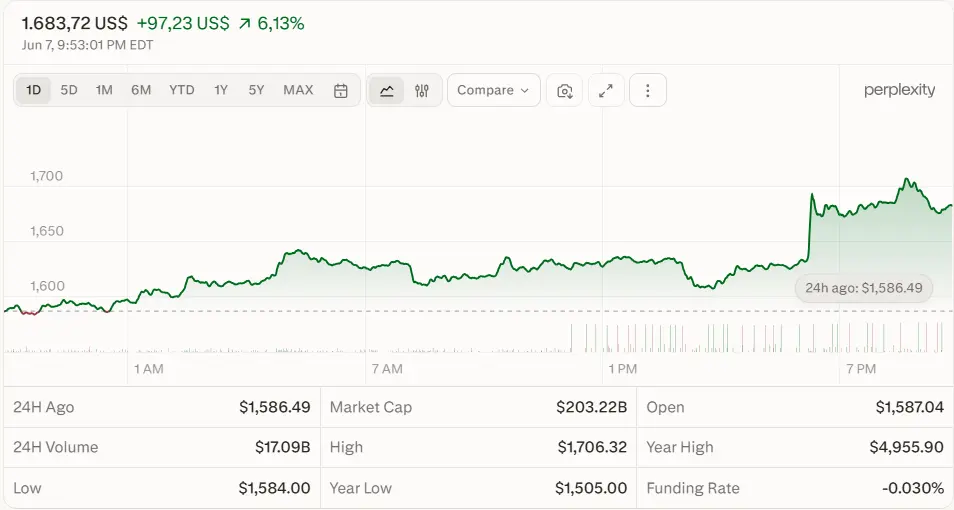Viewport: 954px width, 510px height.
Task: Click the price line peak near 7 PM
Action: point(906,180)
